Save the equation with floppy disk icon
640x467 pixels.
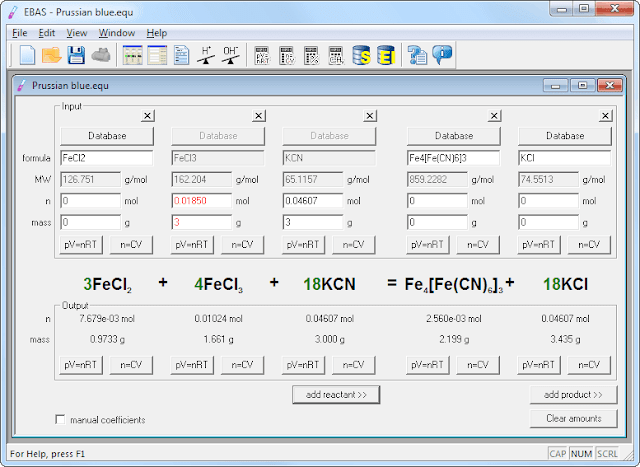[x=76, y=55]
